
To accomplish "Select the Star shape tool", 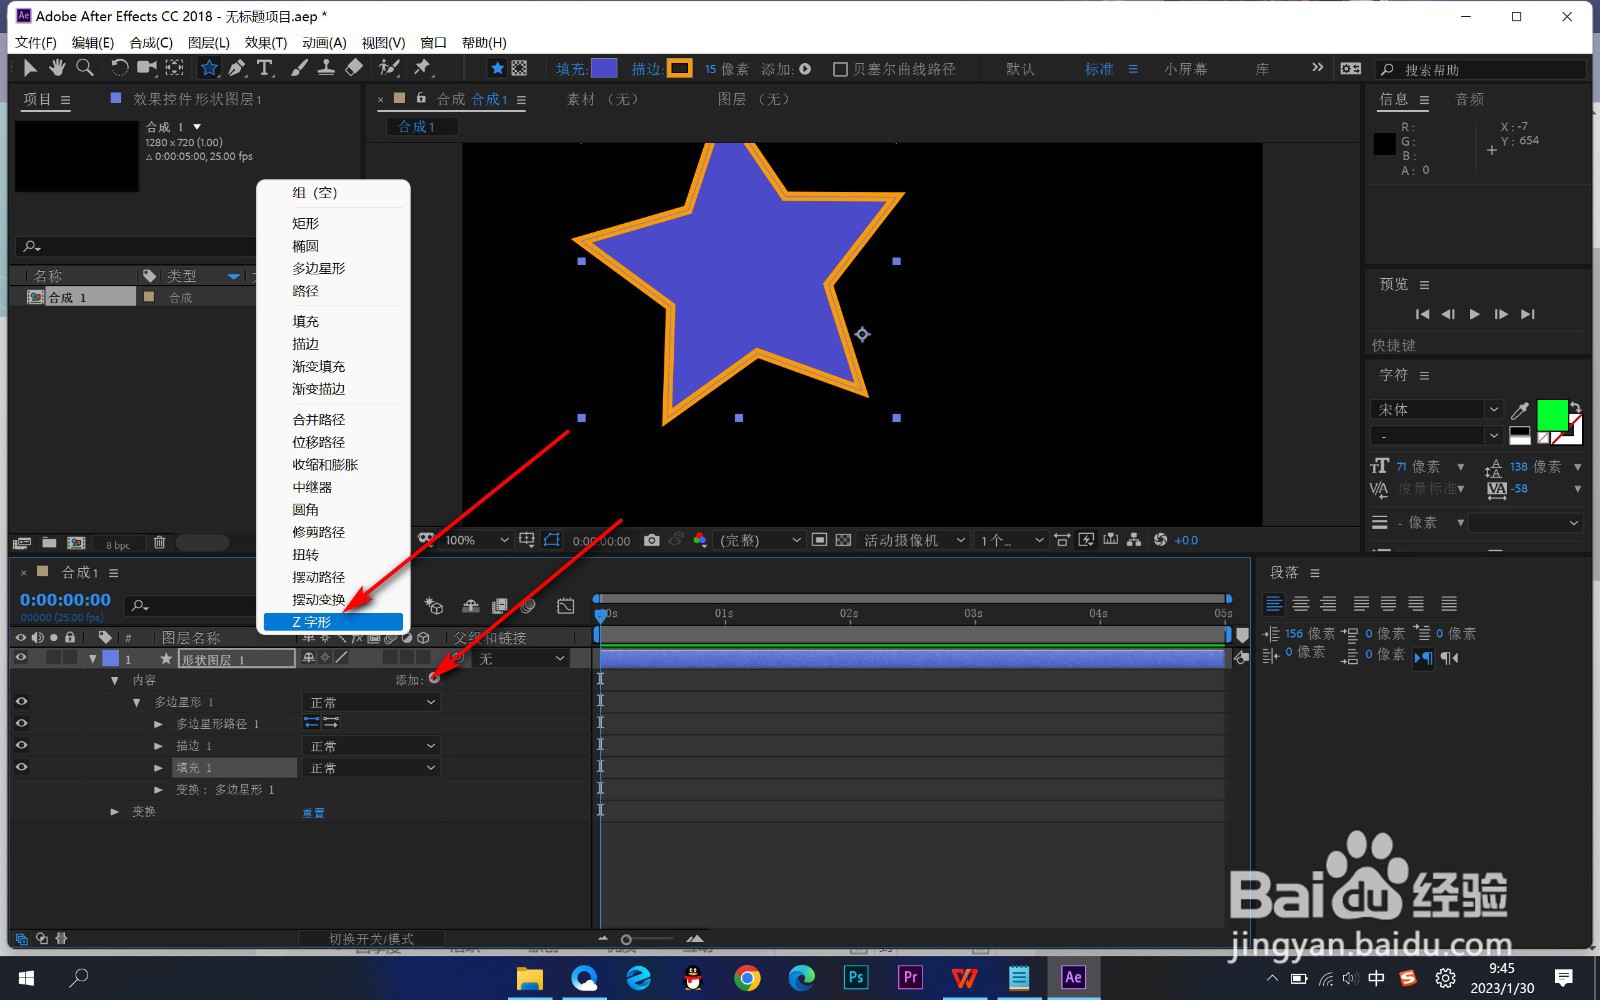I will point(209,68).
